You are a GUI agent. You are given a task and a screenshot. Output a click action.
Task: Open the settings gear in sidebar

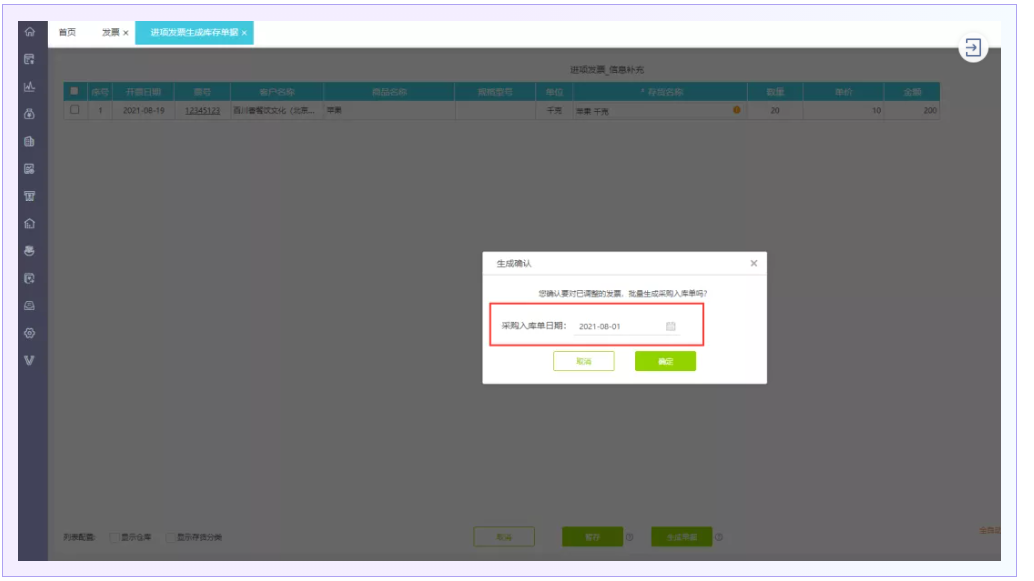30,333
